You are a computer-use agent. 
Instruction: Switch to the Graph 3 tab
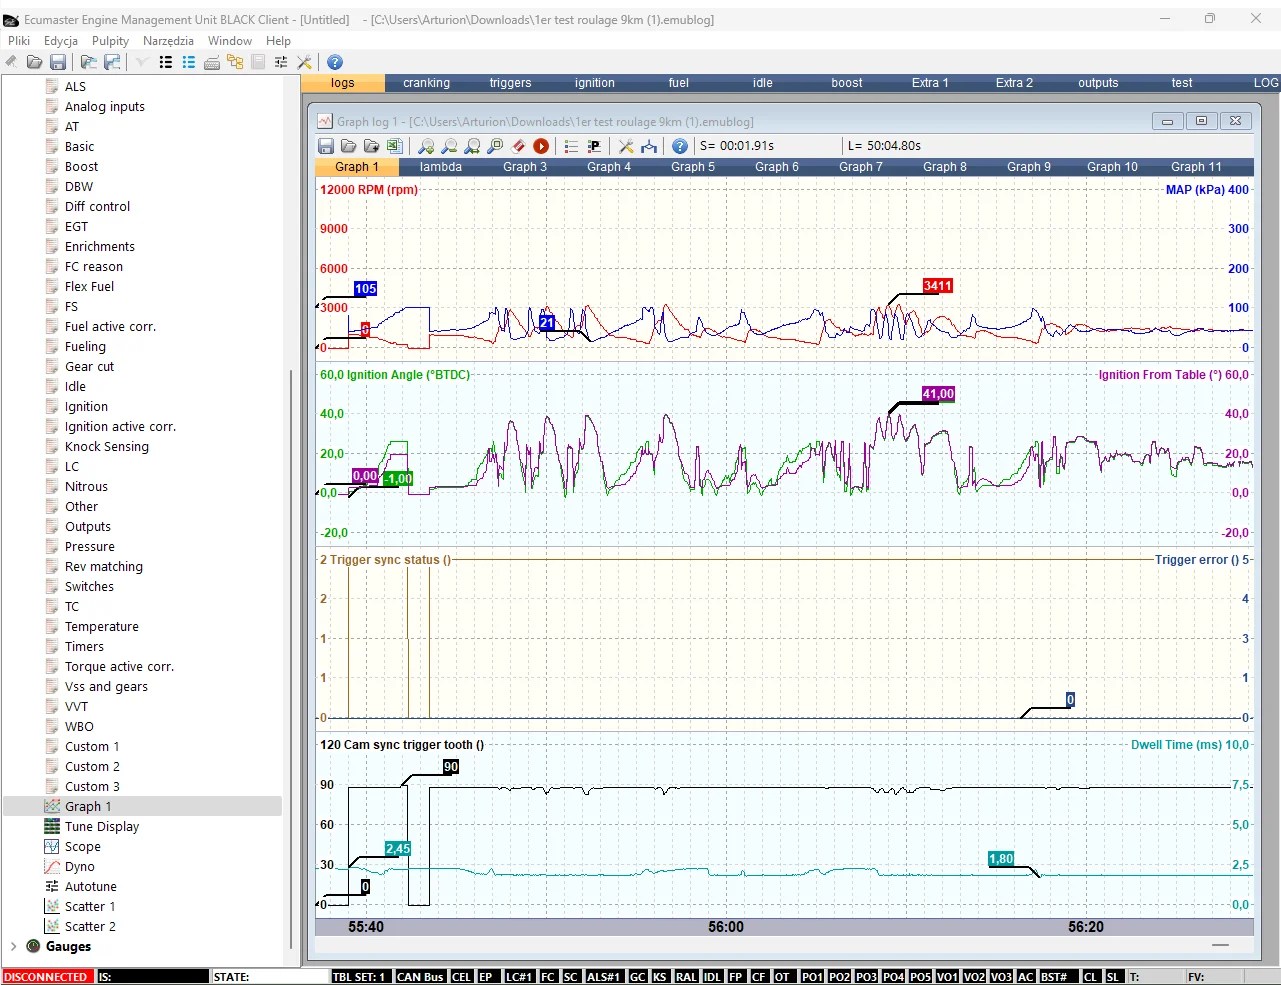(525, 167)
